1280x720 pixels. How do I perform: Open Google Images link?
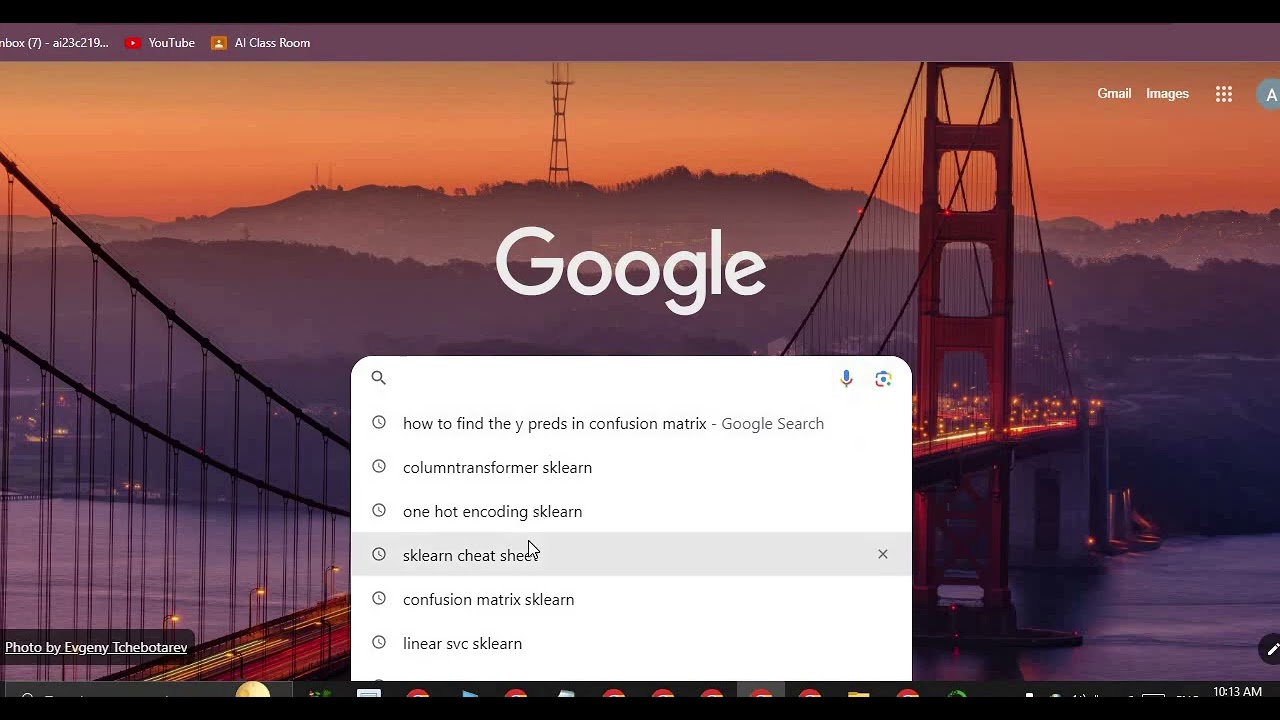[1167, 93]
